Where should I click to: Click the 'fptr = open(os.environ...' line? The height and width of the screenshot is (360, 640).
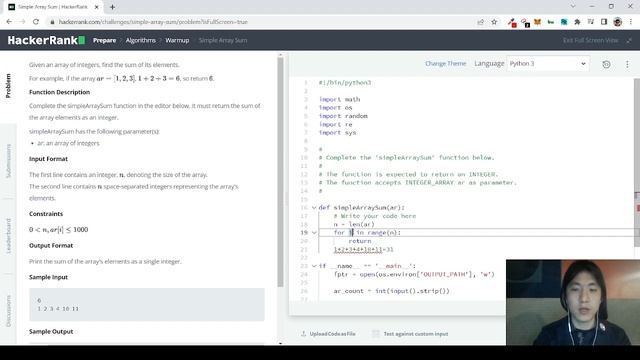[414, 274]
